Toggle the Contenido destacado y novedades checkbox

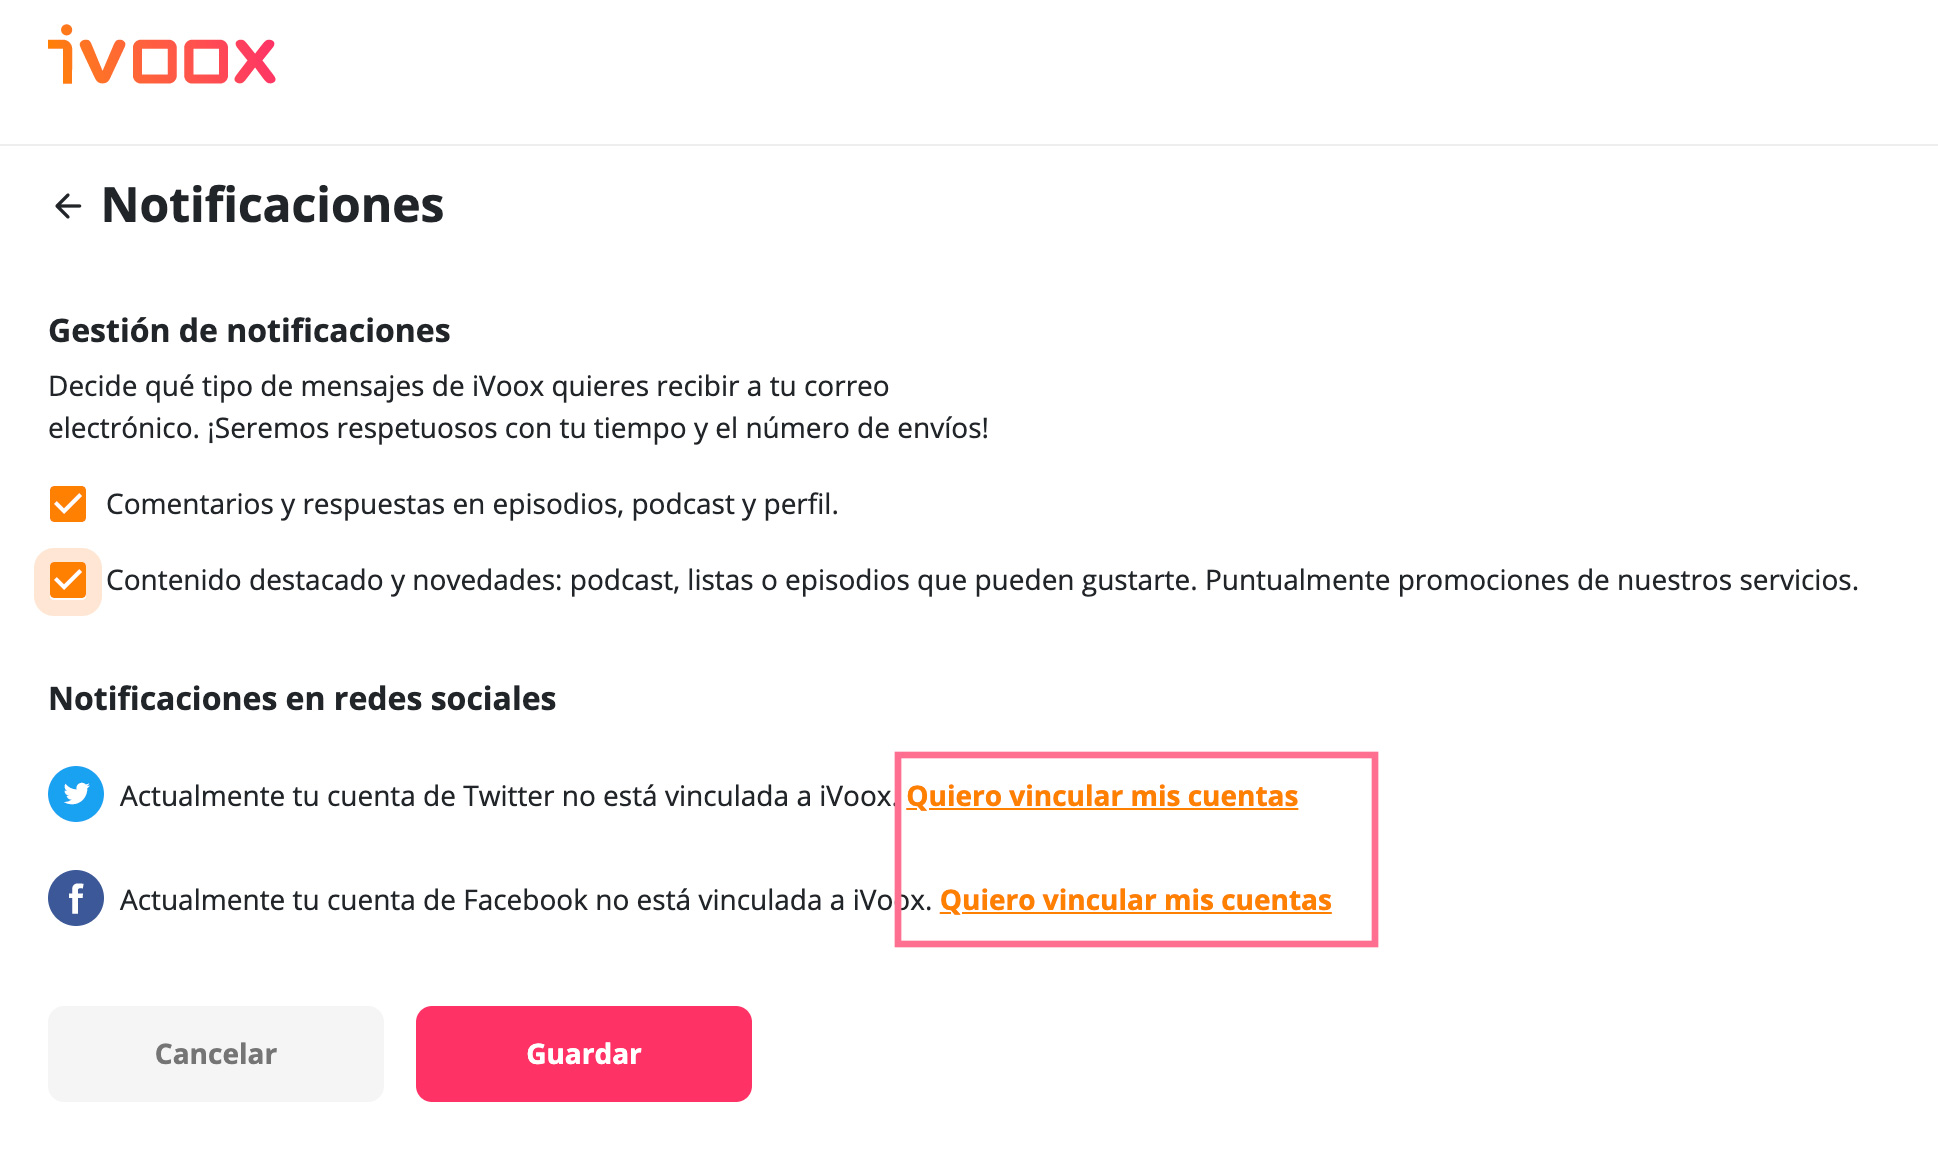(x=68, y=580)
